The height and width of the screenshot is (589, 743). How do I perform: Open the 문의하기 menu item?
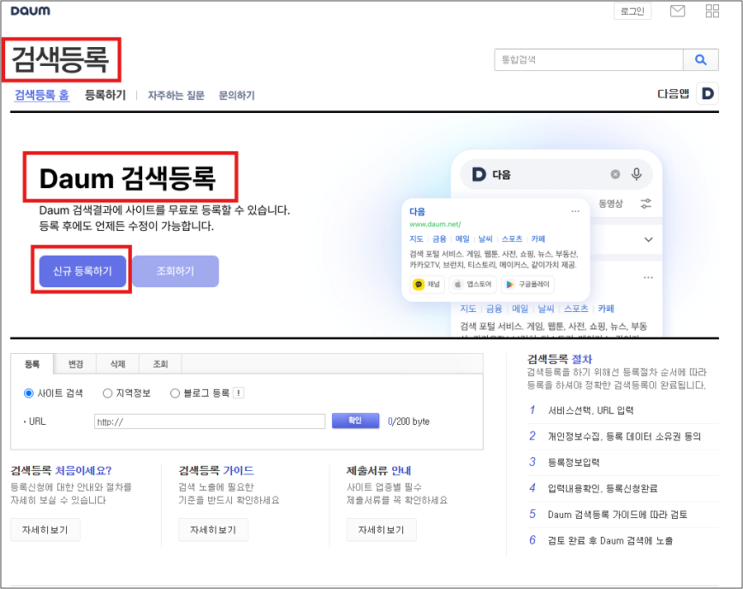click(236, 95)
